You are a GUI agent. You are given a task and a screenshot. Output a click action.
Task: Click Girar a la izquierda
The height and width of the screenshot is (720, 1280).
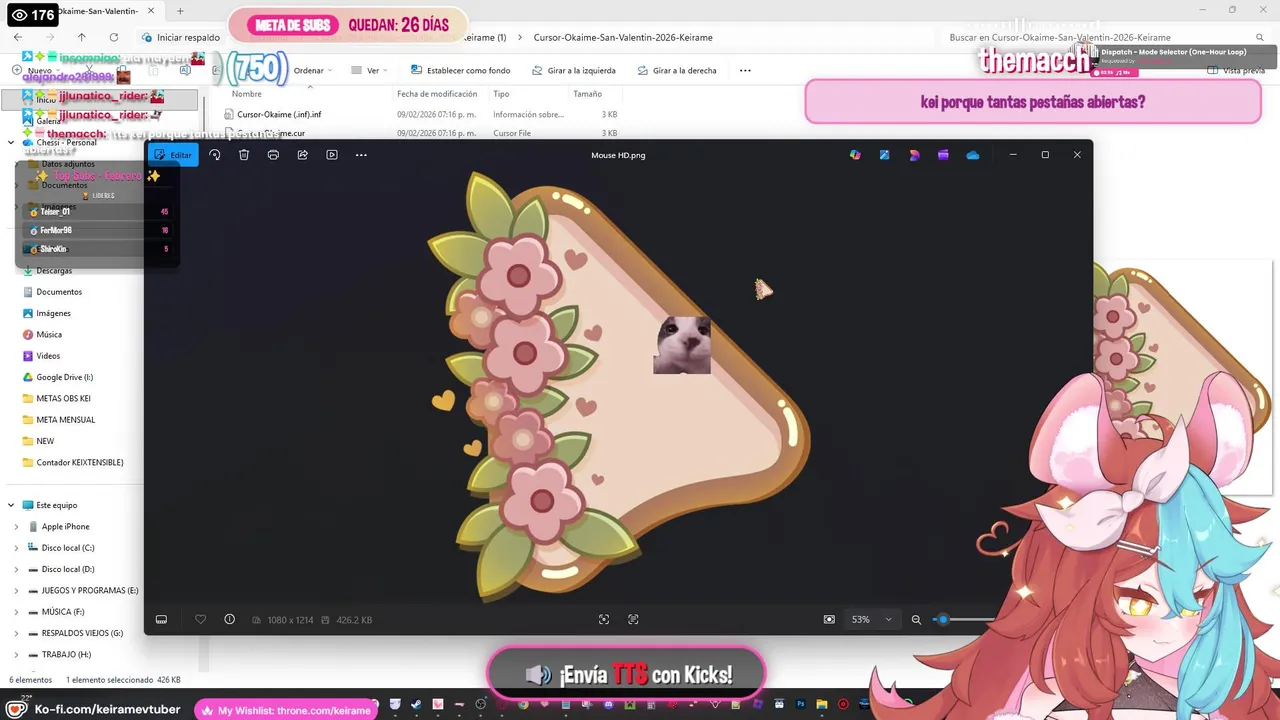pyautogui.click(x=573, y=71)
